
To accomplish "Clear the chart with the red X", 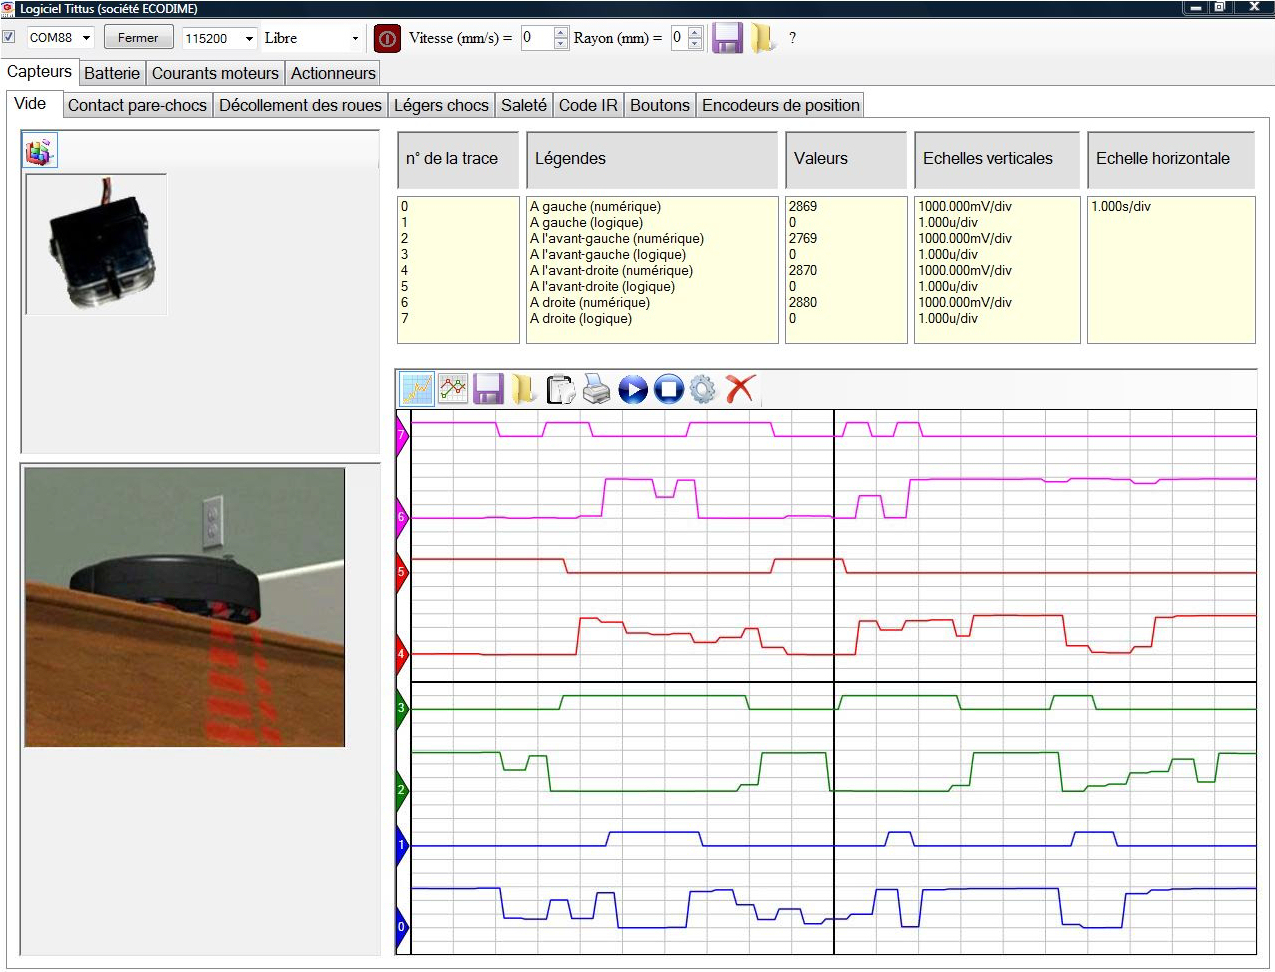I will tap(740, 389).
